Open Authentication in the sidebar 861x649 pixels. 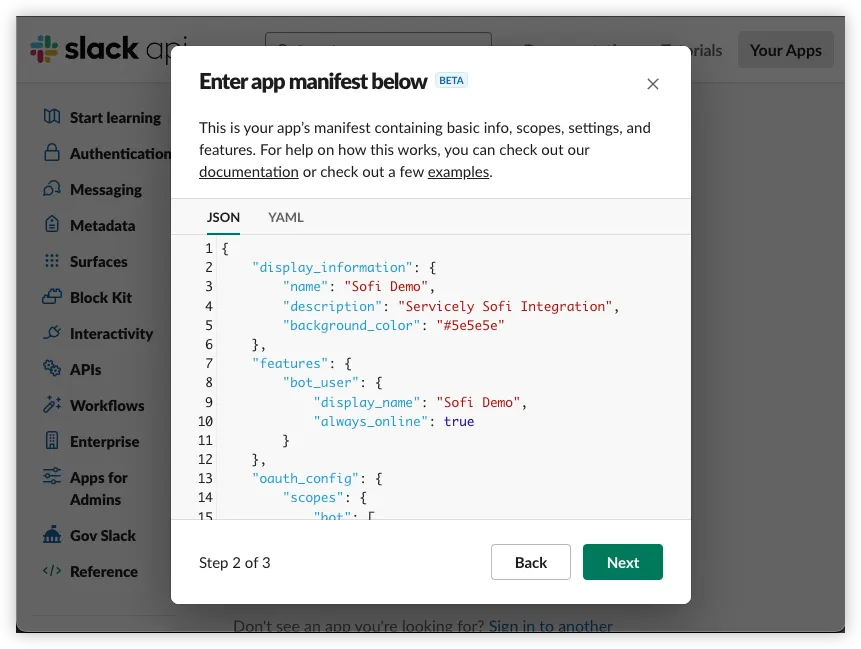pyautogui.click(x=120, y=154)
